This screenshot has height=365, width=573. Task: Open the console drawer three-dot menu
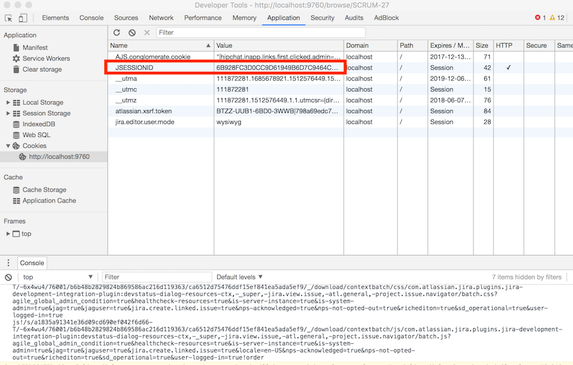8,263
